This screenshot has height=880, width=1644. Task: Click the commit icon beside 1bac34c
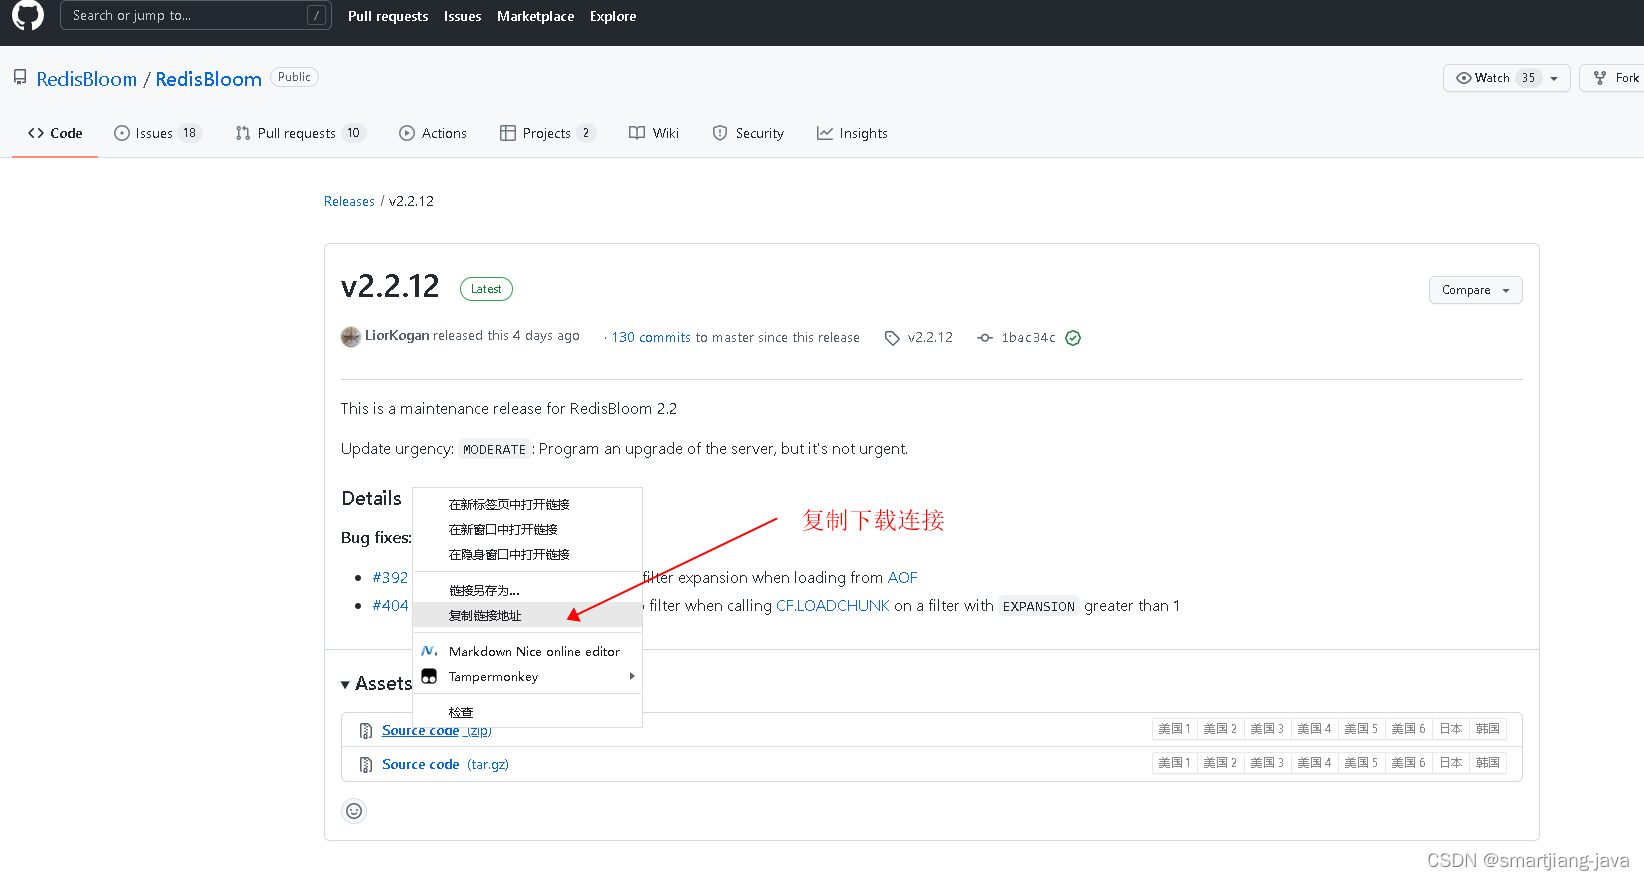click(985, 338)
